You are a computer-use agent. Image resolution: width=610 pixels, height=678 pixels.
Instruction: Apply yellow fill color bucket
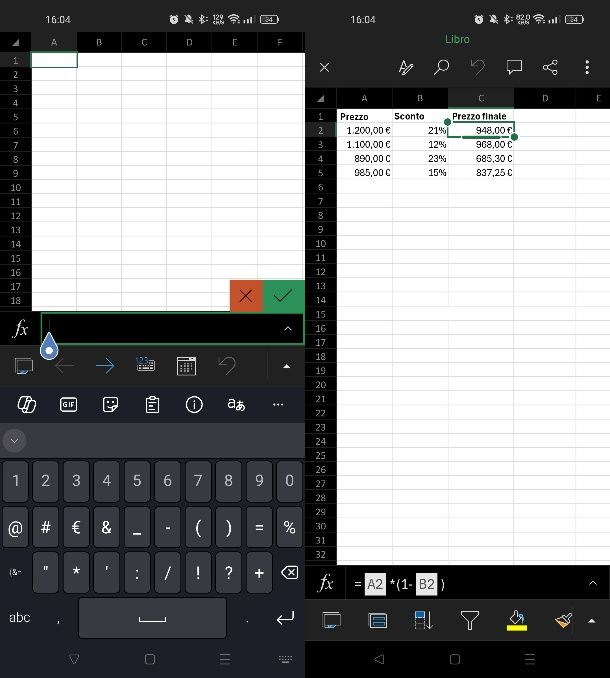pyautogui.click(x=517, y=621)
